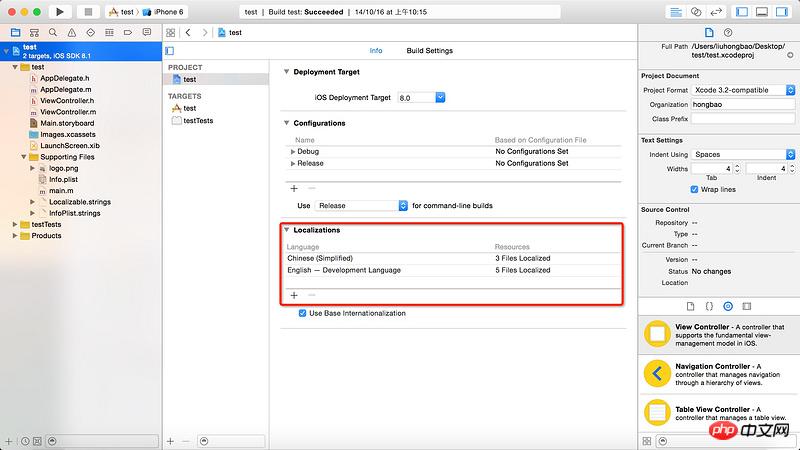800x450 pixels.
Task: Toggle the Wrap lines checkbox
Action: [694, 189]
